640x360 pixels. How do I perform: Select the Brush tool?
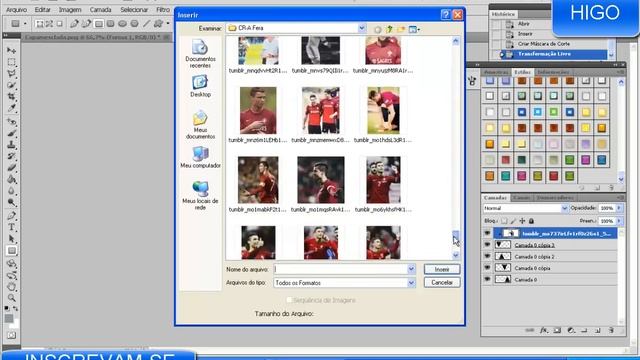11,133
